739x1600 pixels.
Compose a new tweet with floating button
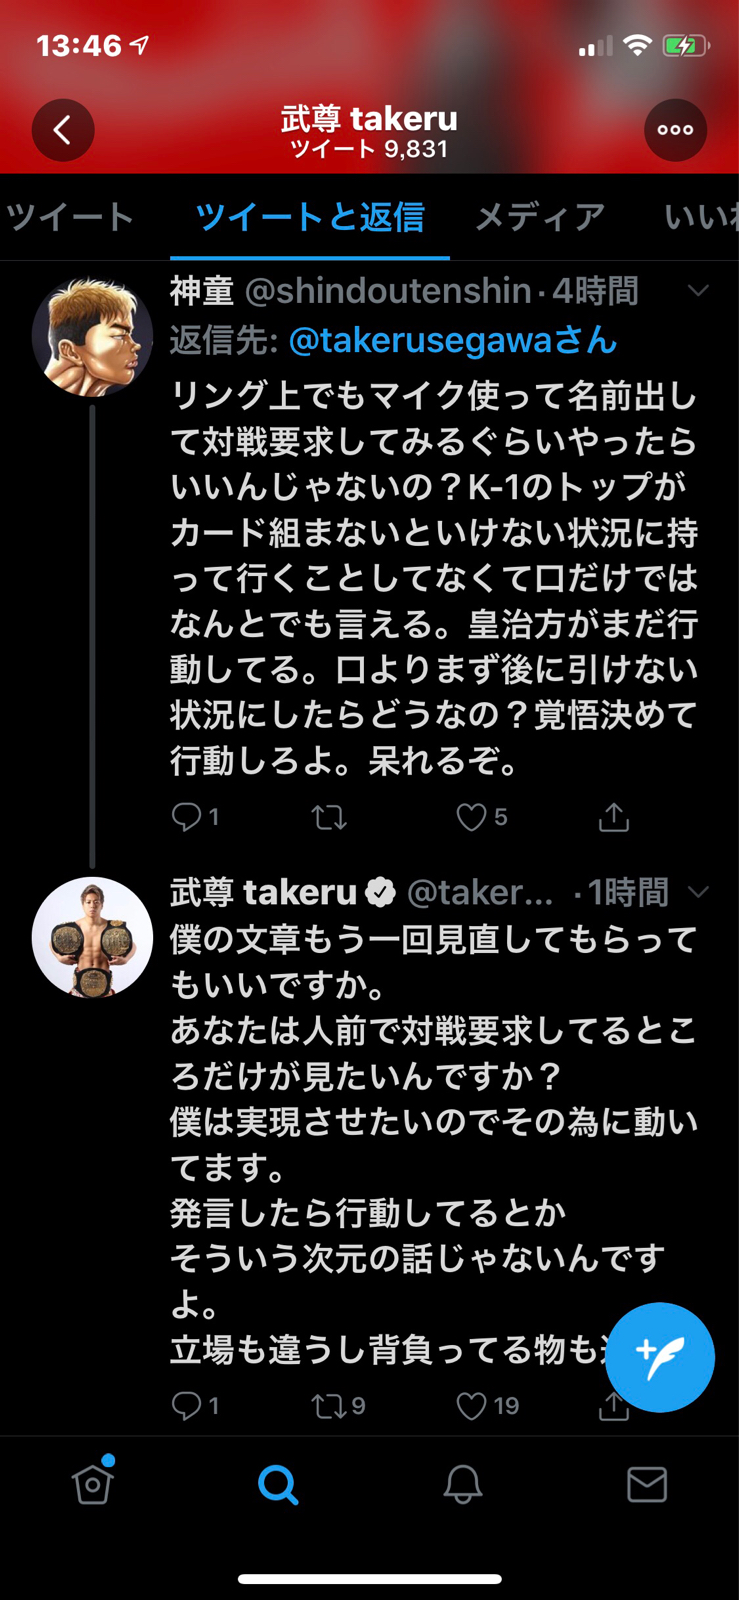click(660, 1357)
